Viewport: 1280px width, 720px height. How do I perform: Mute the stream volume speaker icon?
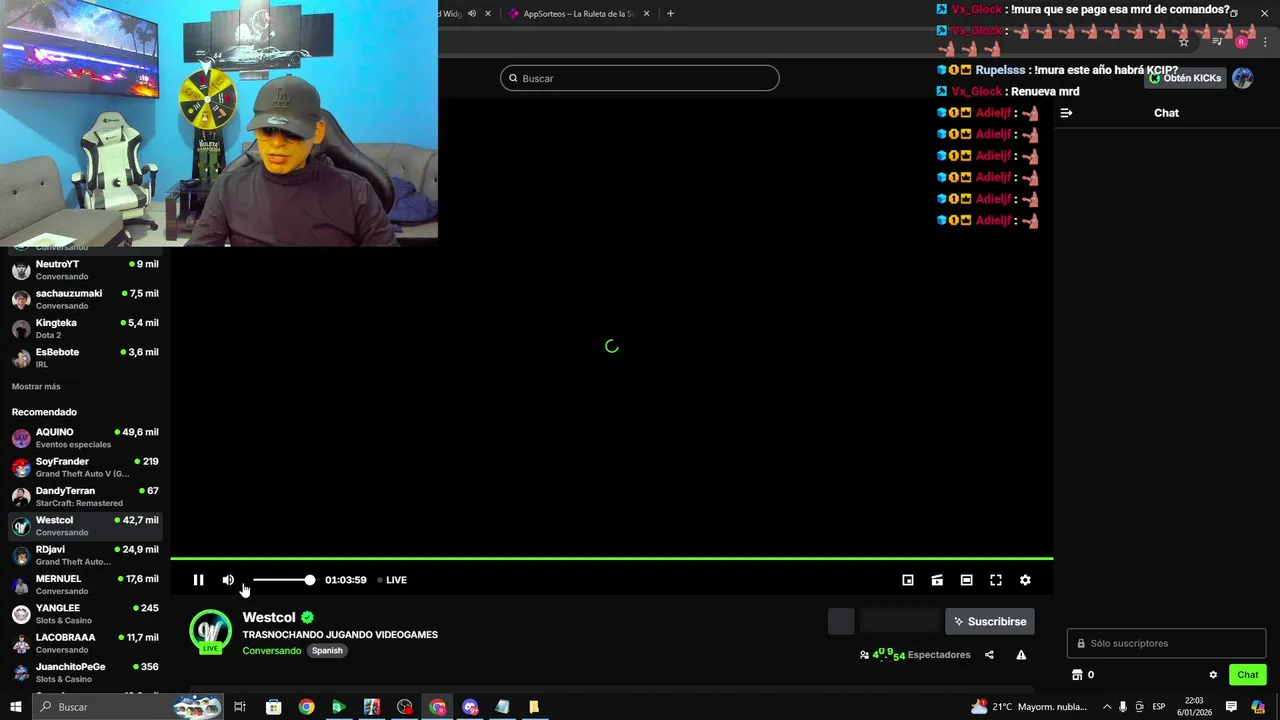point(228,580)
